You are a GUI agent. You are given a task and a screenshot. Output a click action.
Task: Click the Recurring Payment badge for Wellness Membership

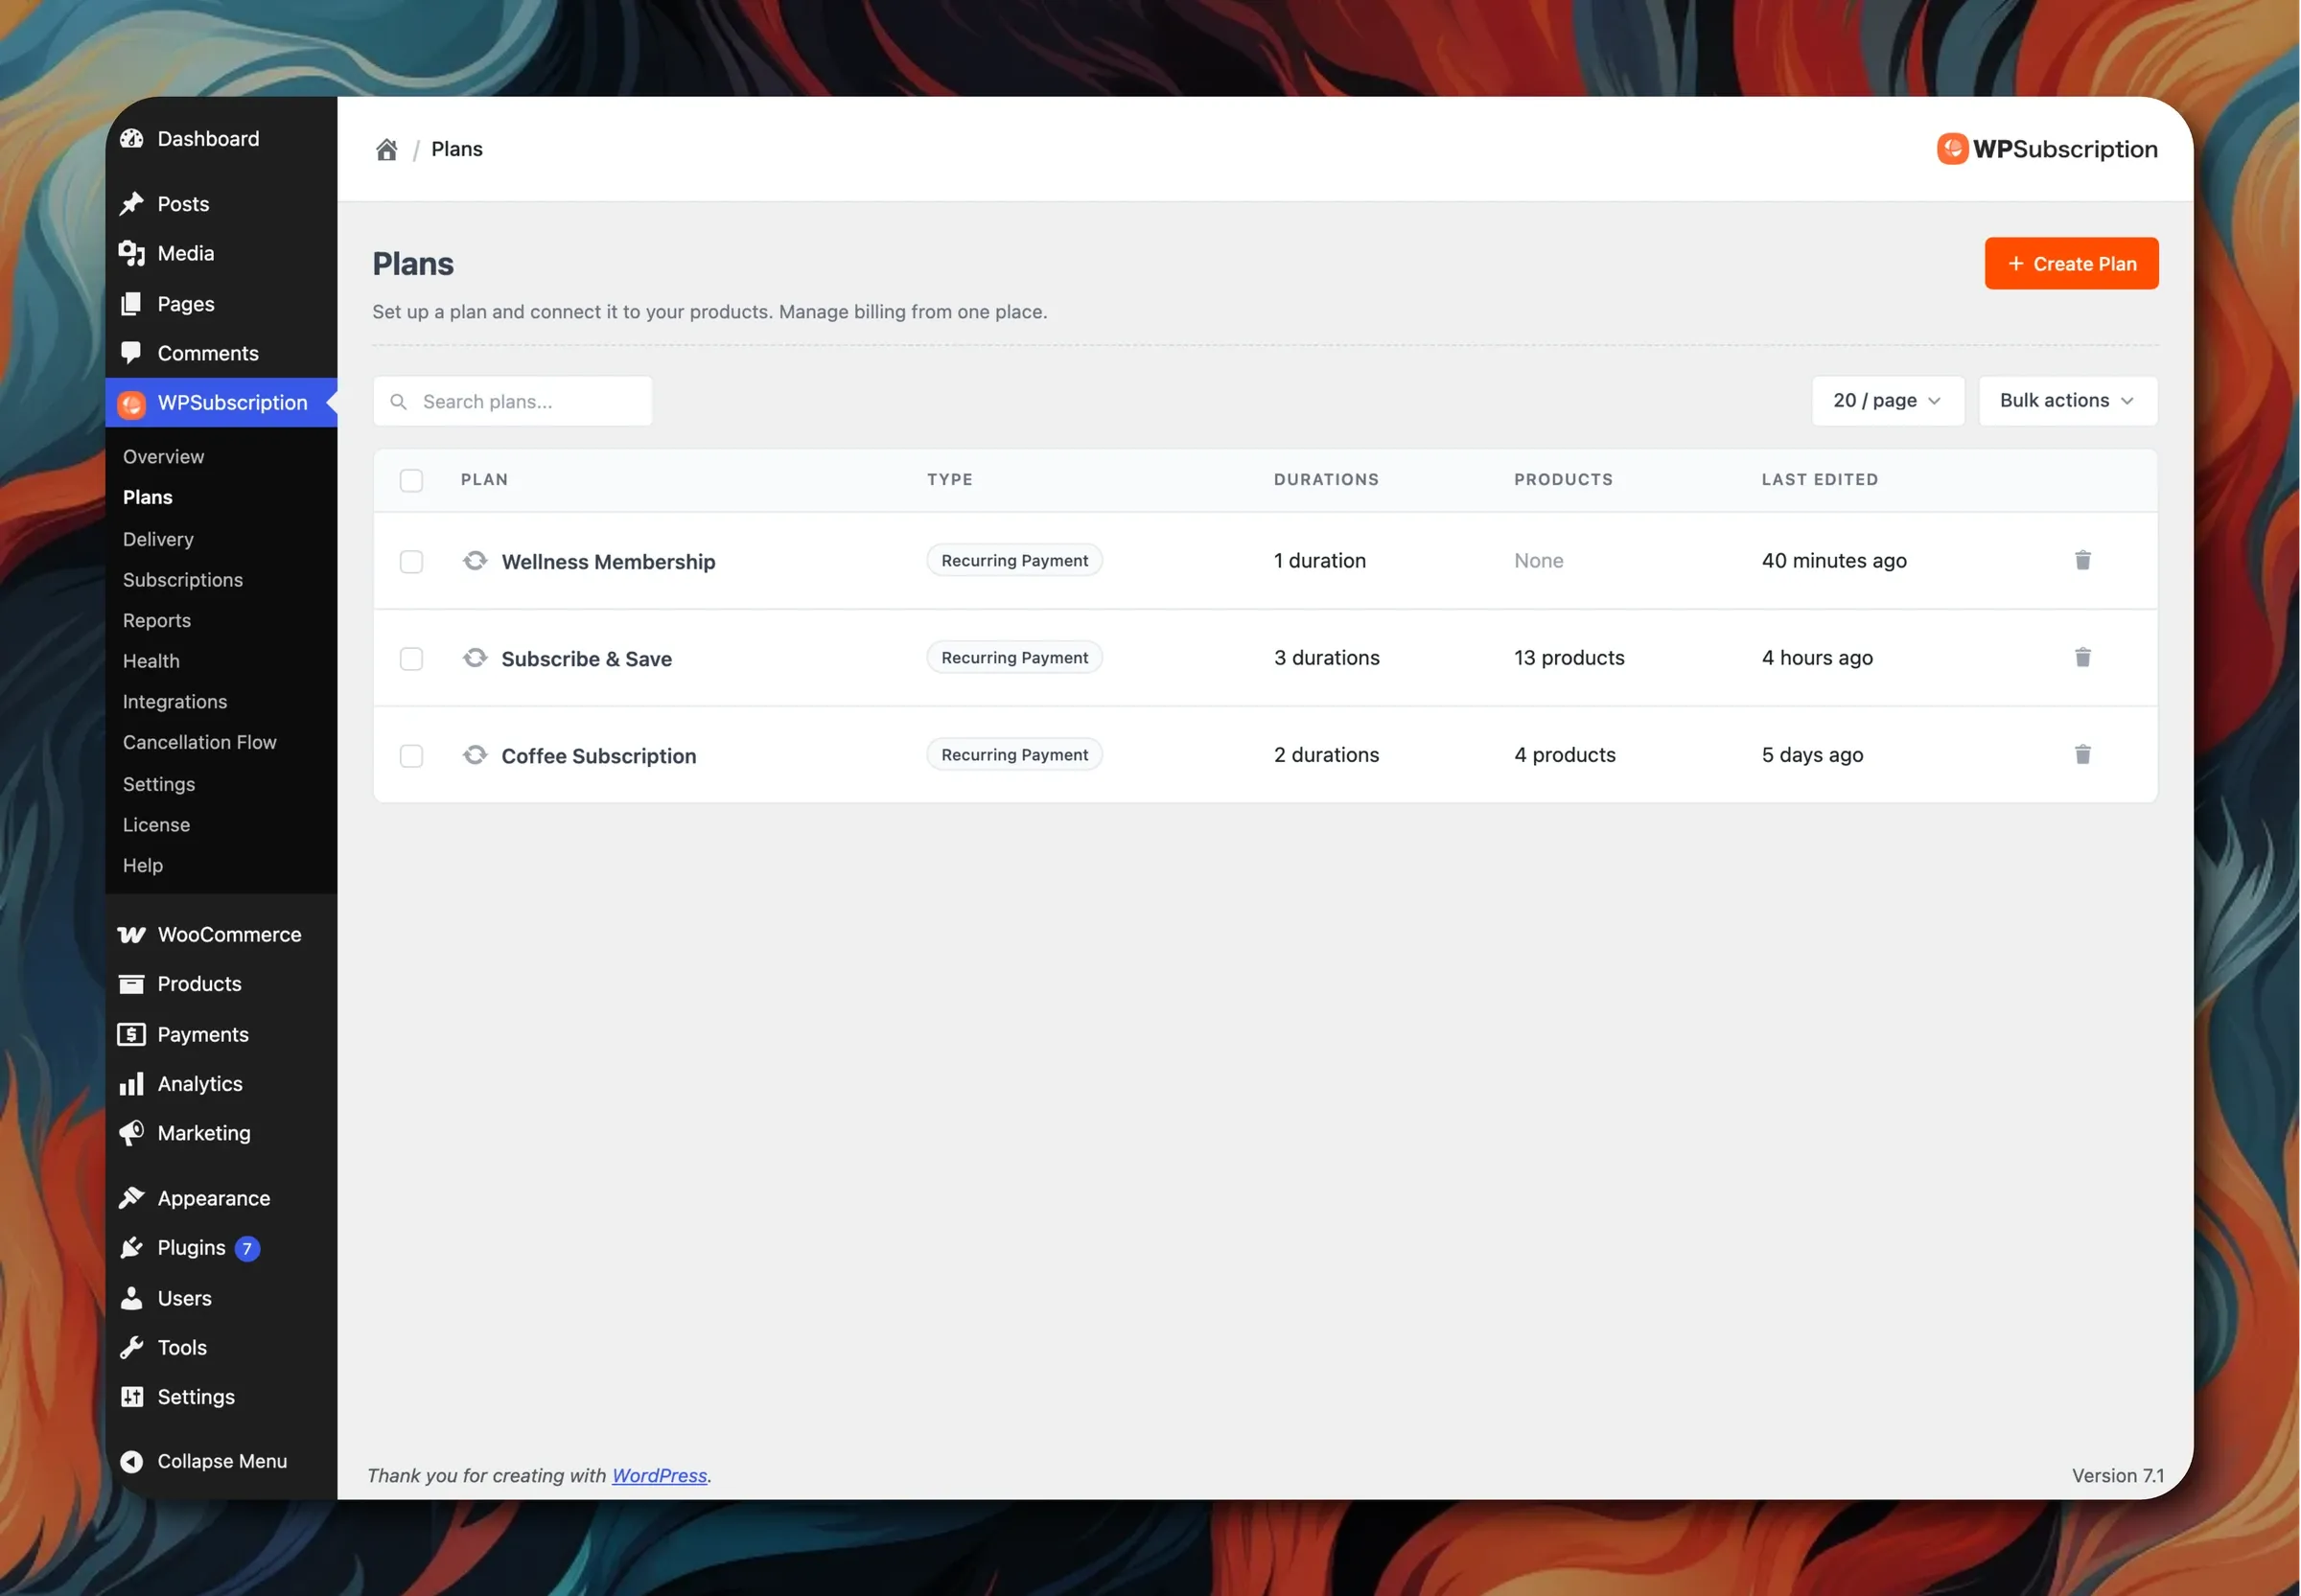(1014, 560)
